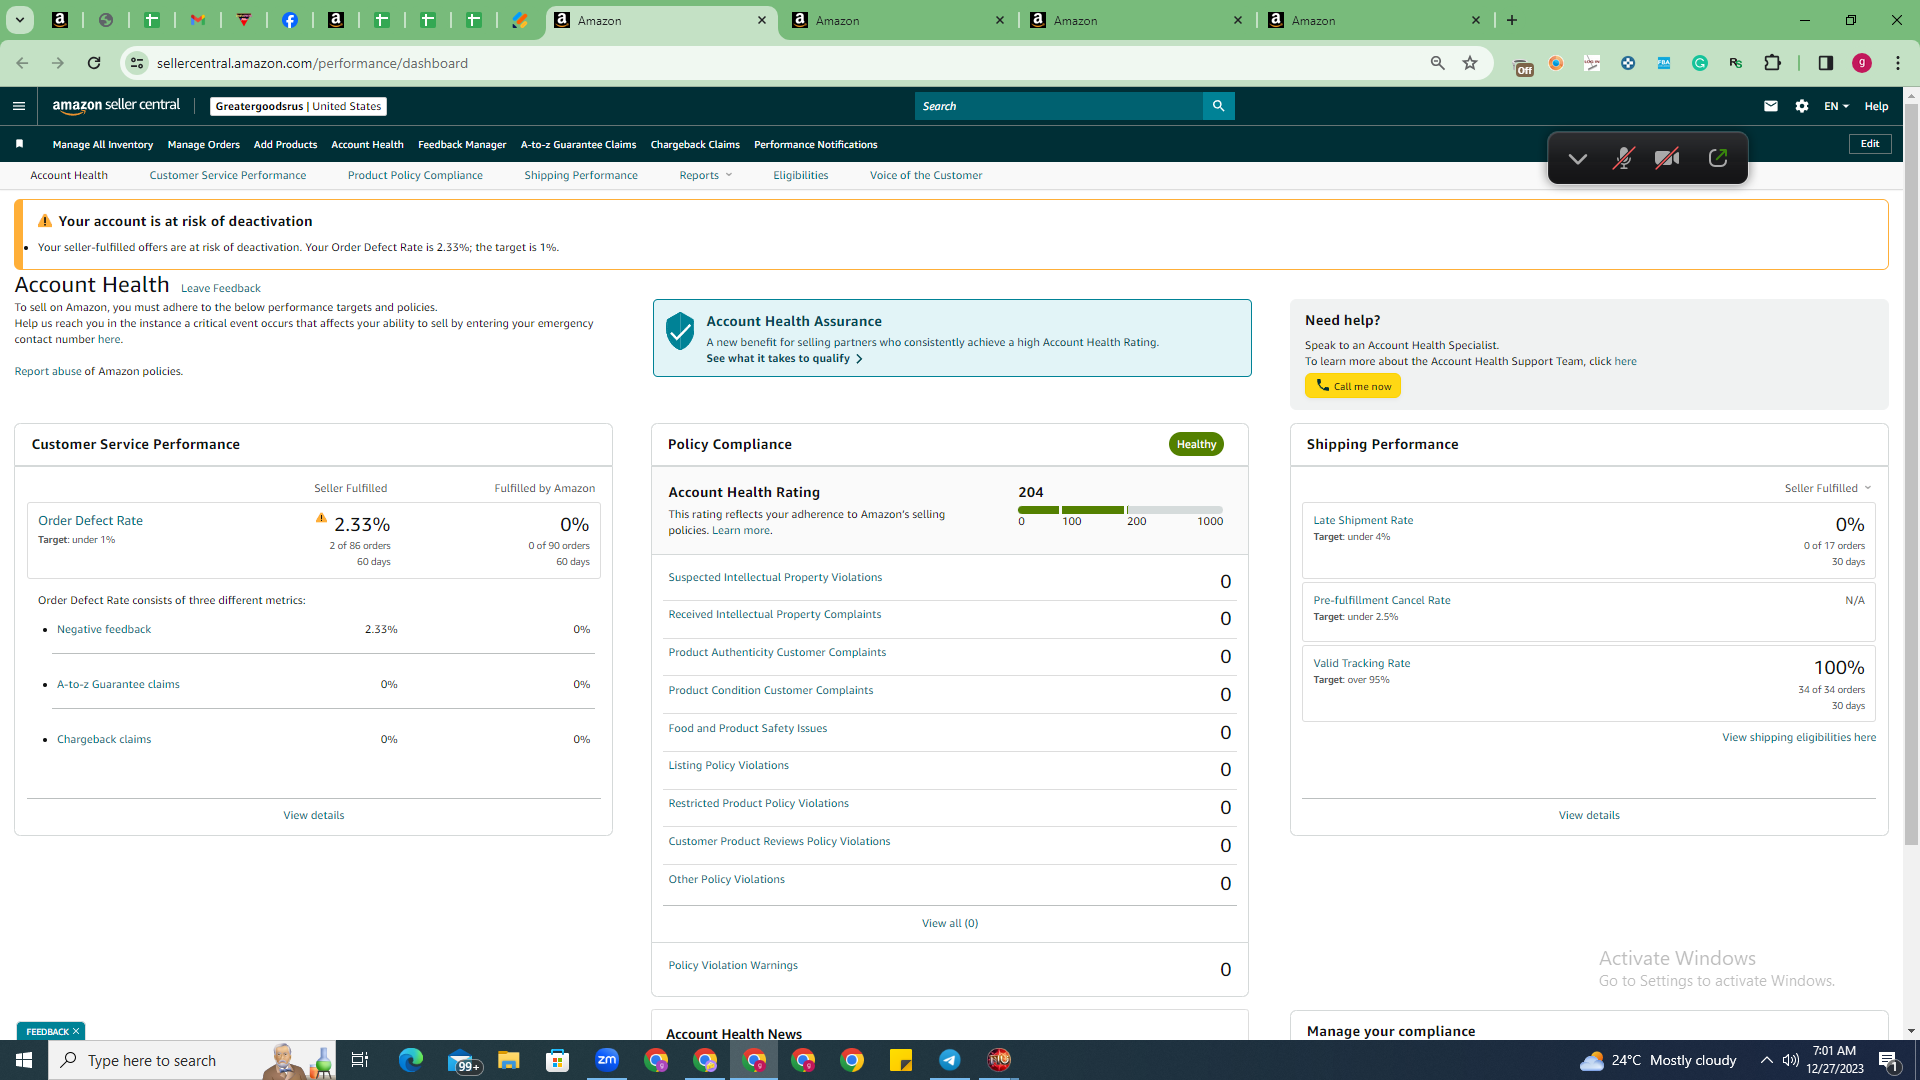Open the tab search dropdown arrow

[20, 20]
